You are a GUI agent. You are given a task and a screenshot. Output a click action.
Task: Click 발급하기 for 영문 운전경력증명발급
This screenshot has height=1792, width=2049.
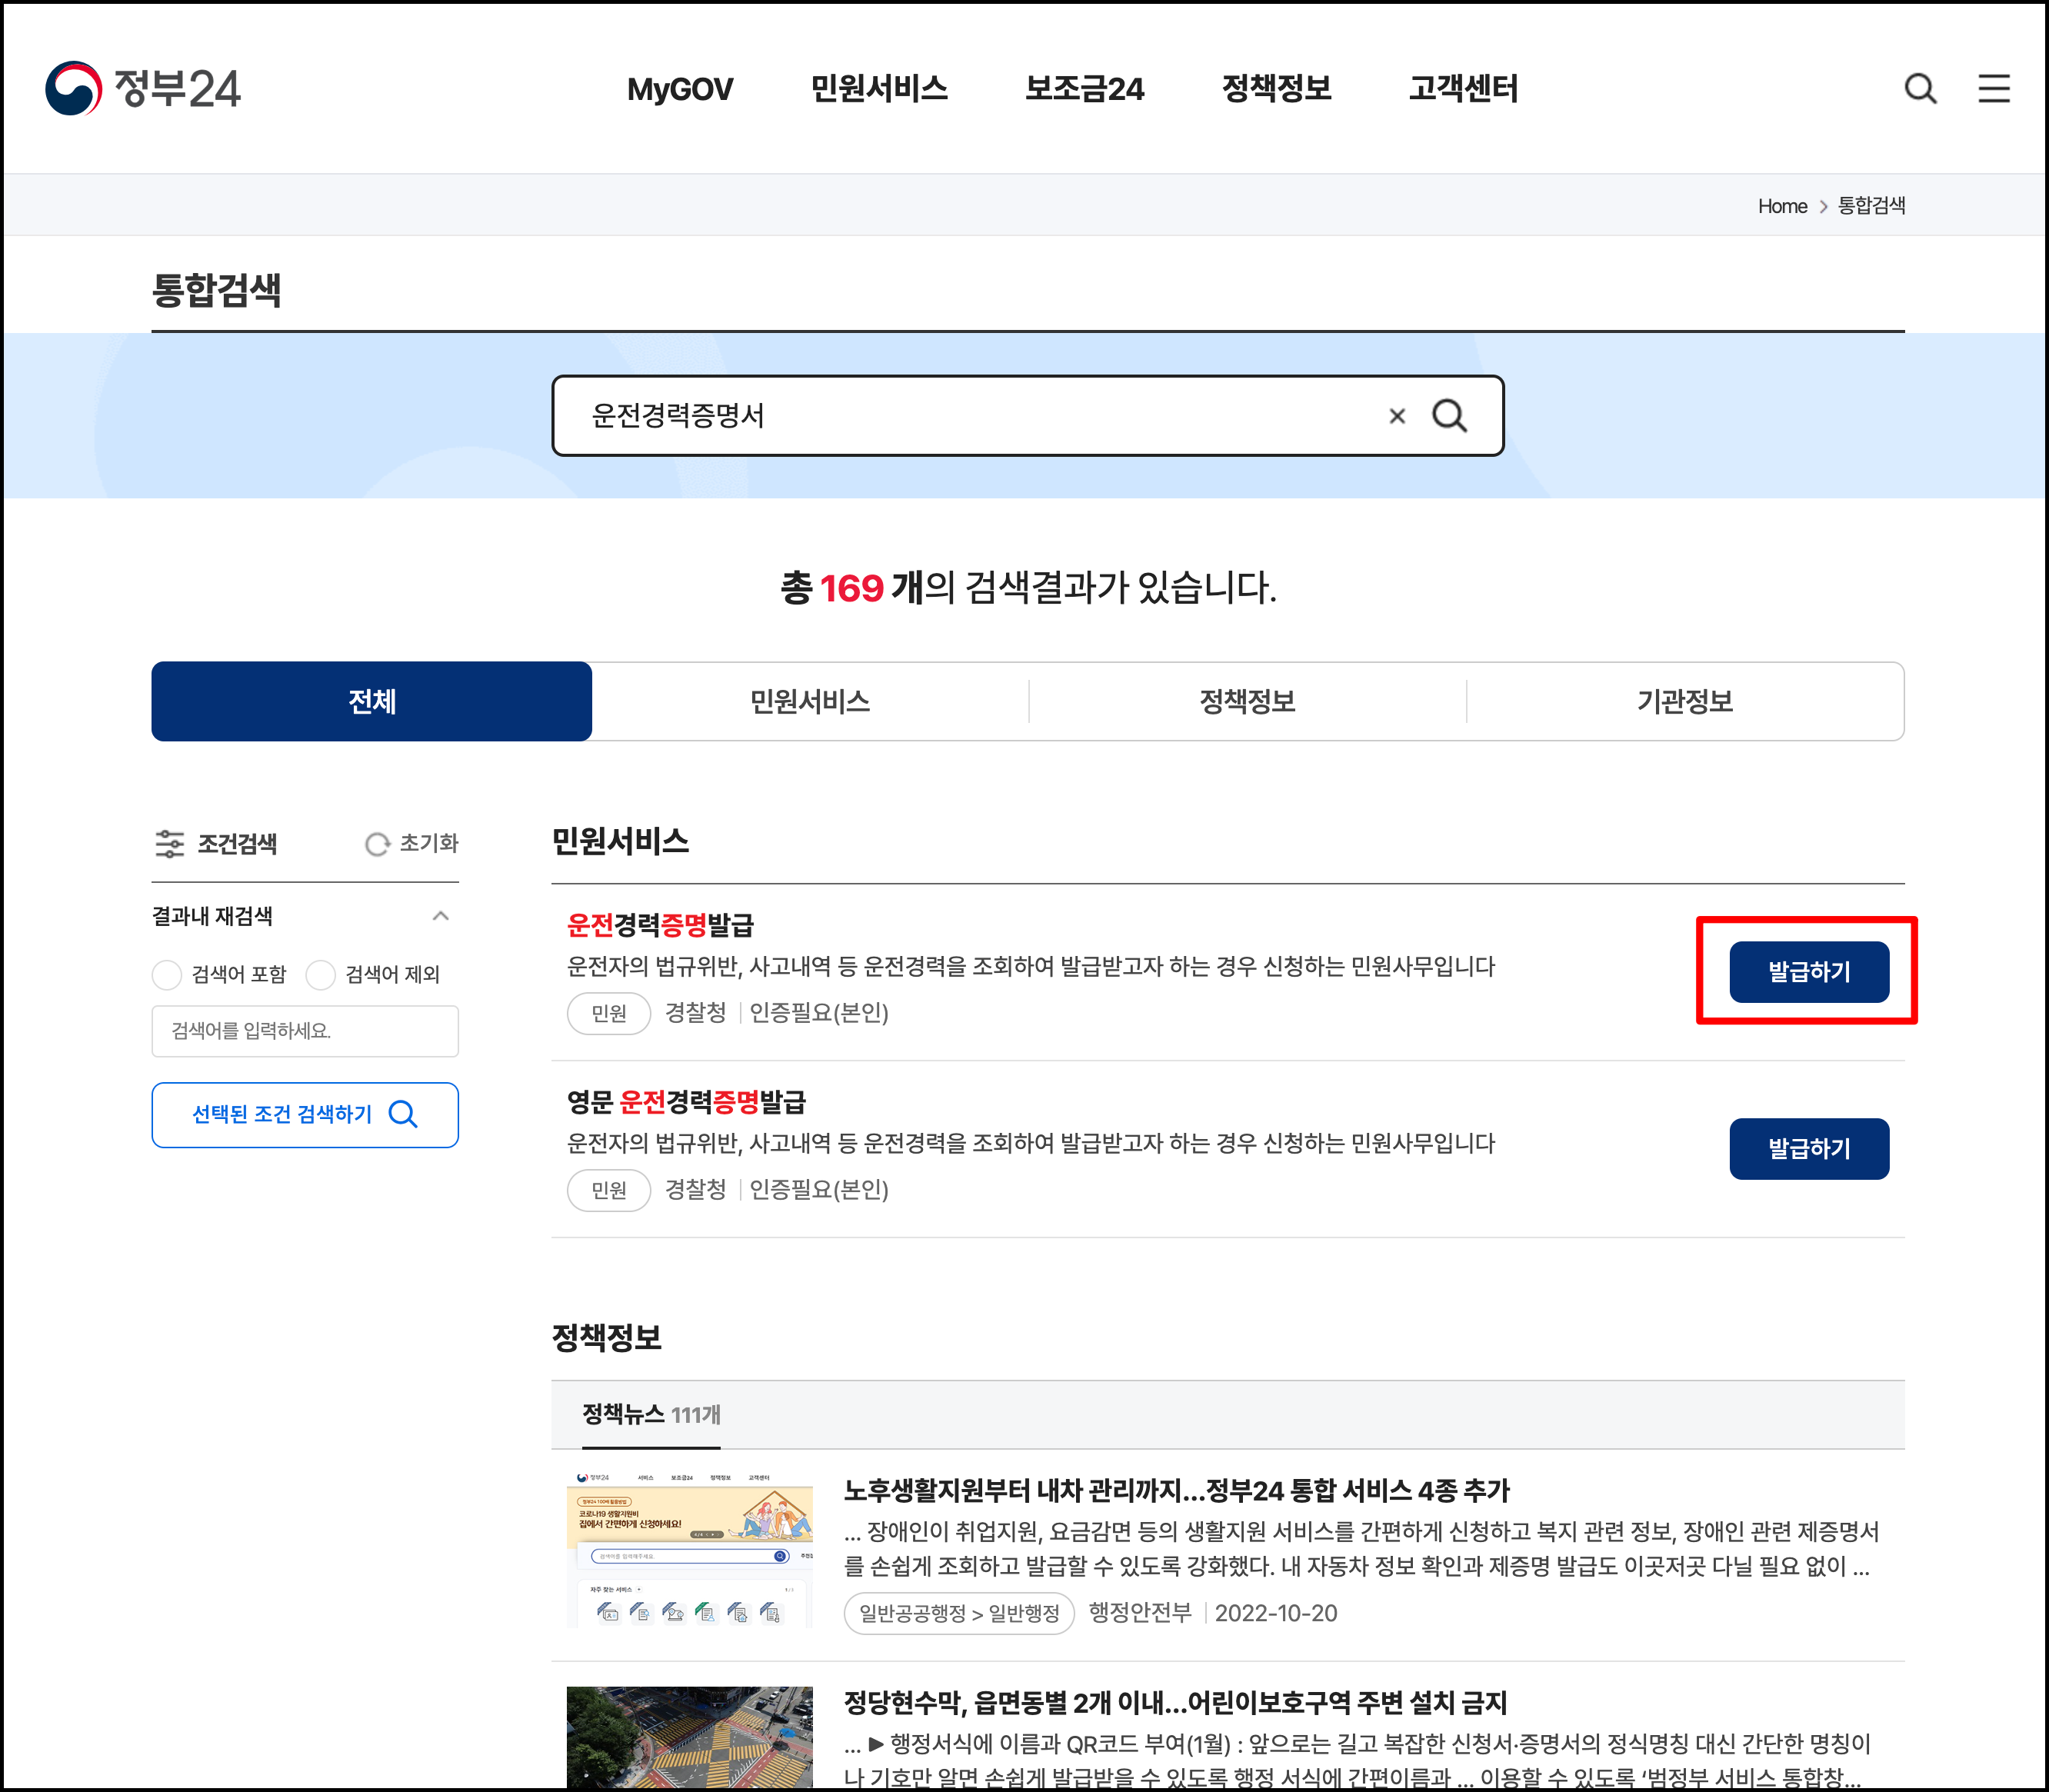(1809, 1149)
